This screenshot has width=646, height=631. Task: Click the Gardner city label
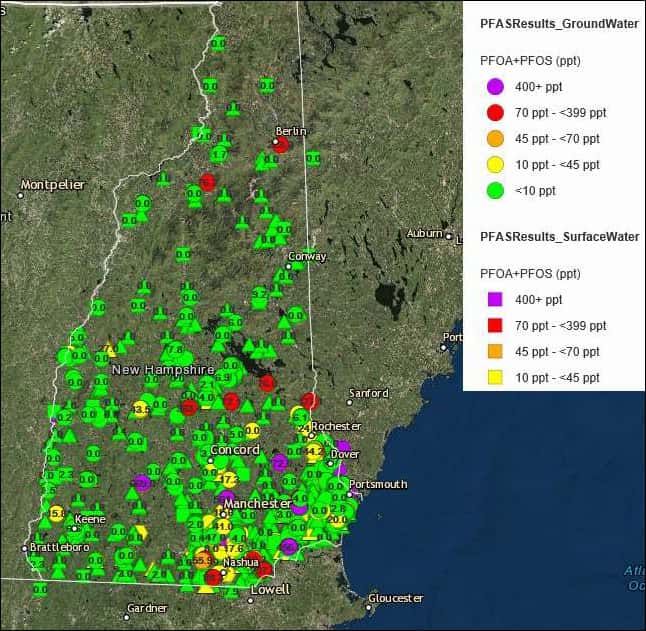point(147,608)
